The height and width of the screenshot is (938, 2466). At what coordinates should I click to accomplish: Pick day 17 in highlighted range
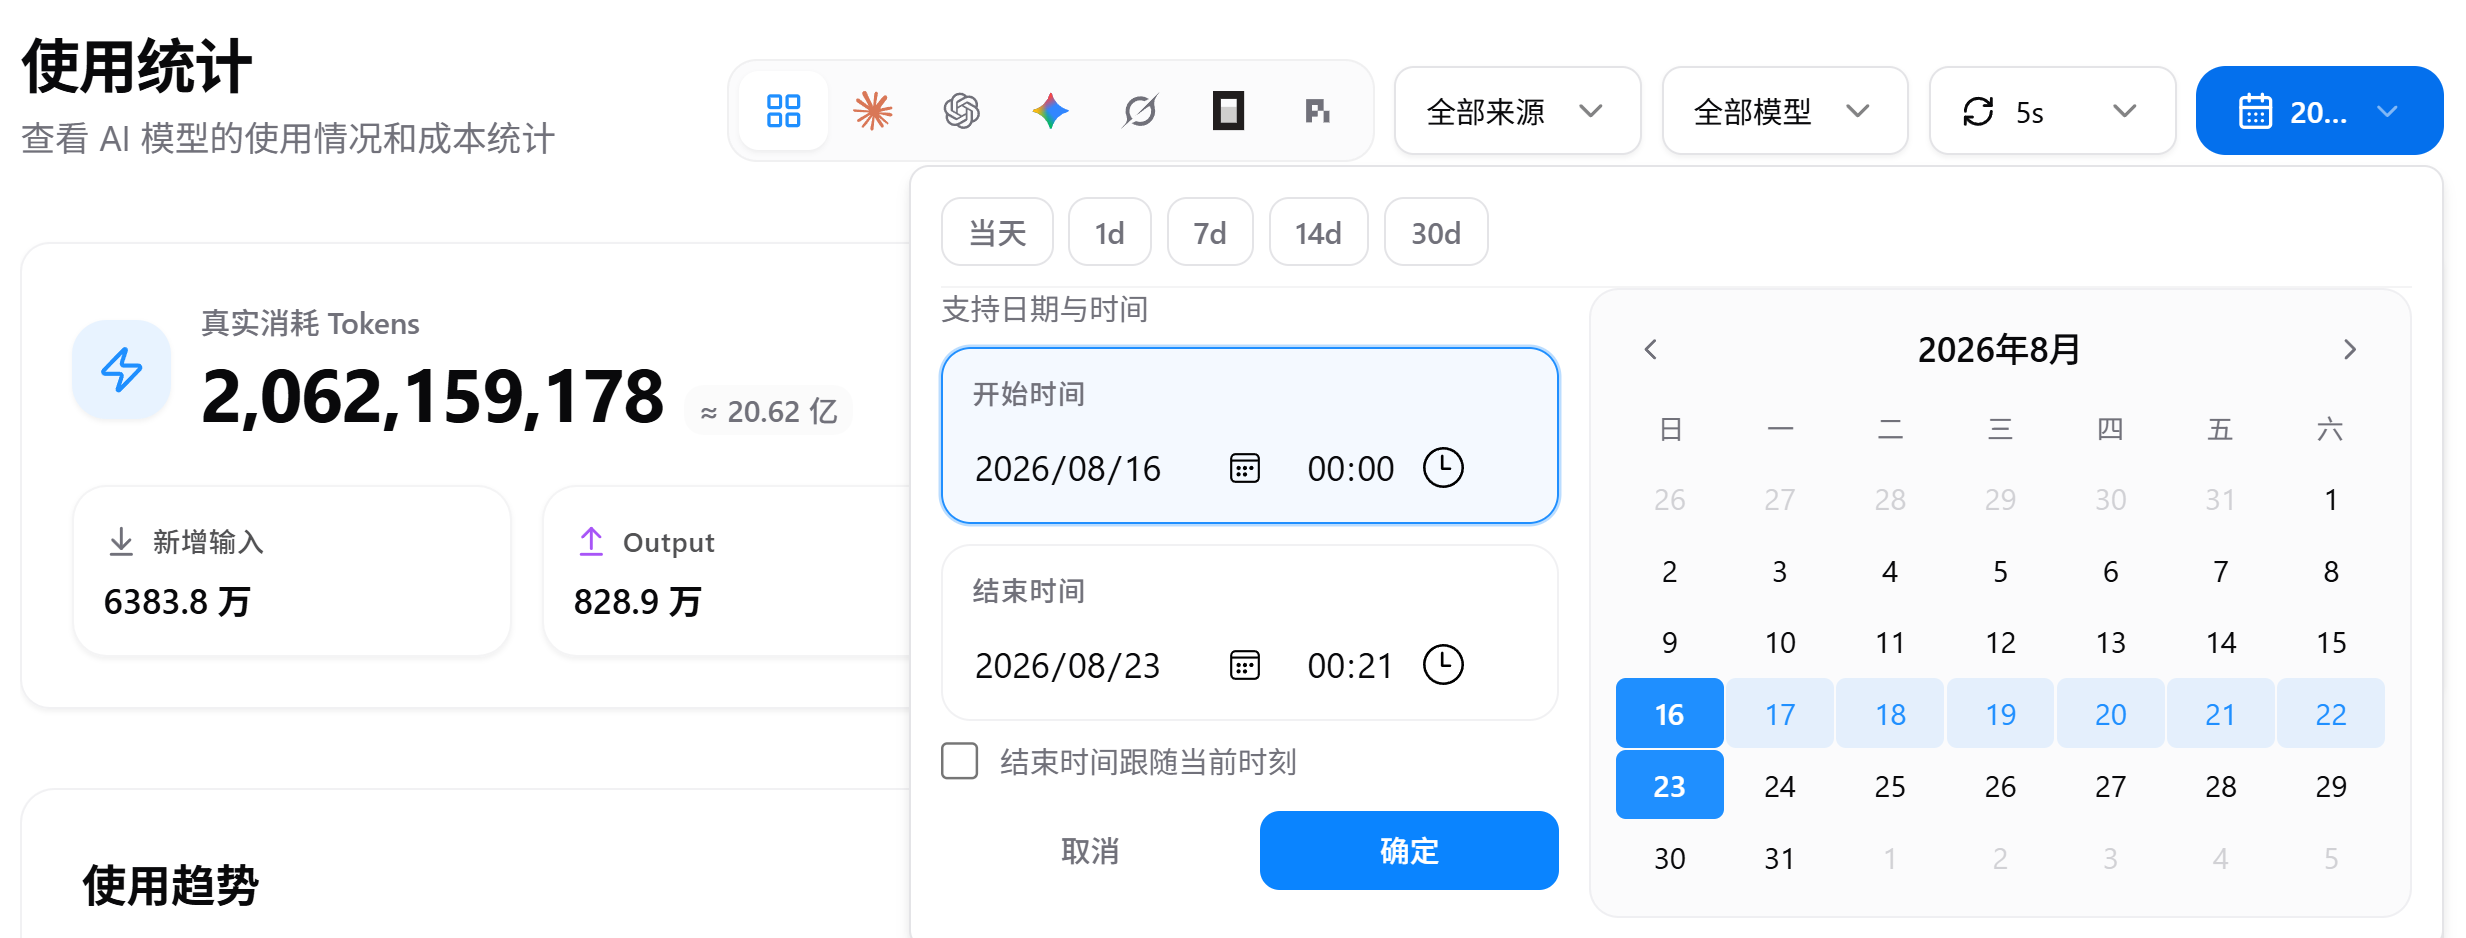click(x=1779, y=714)
